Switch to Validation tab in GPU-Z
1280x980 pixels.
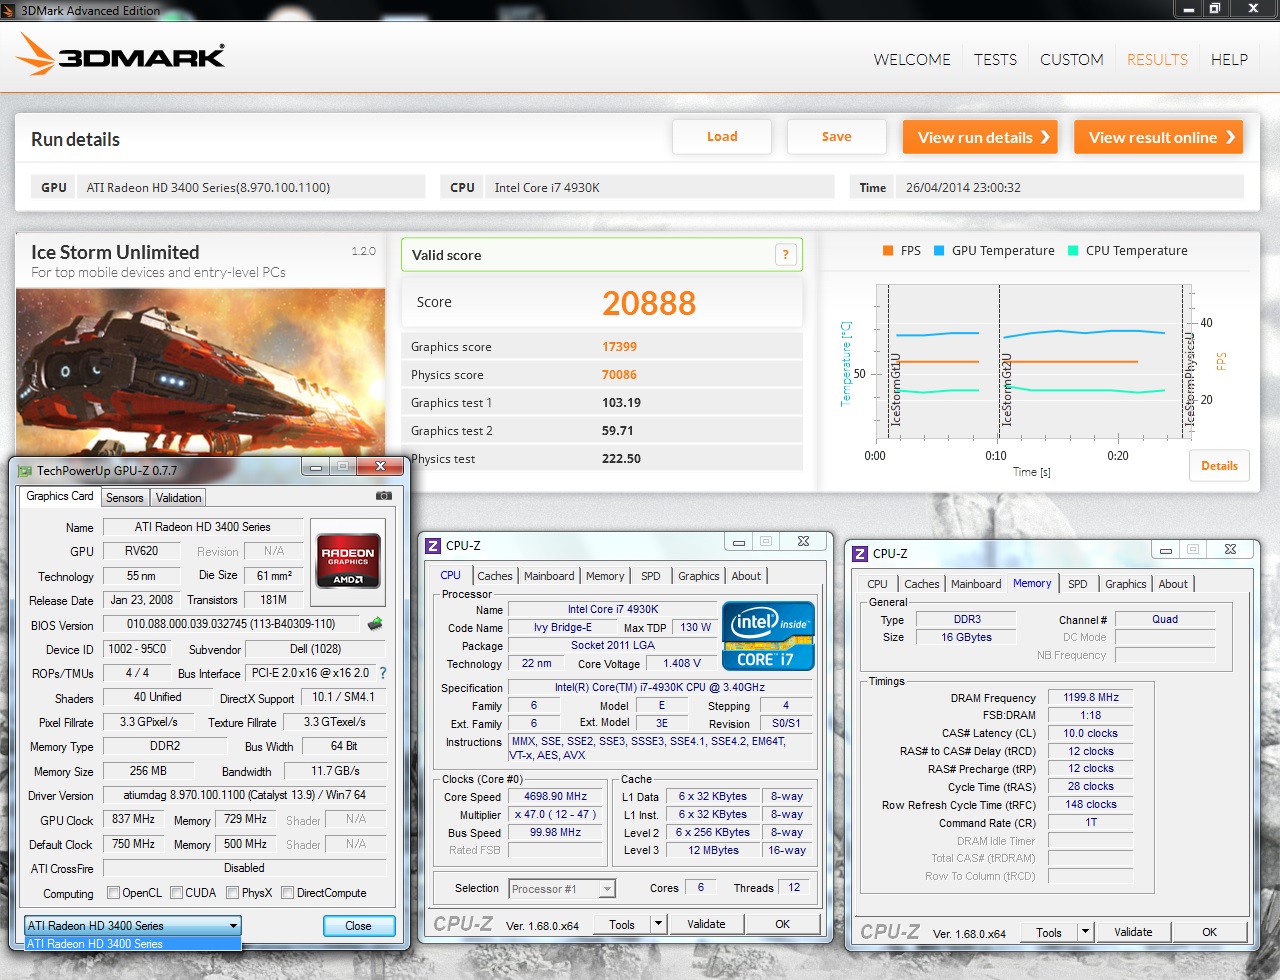[x=179, y=497]
